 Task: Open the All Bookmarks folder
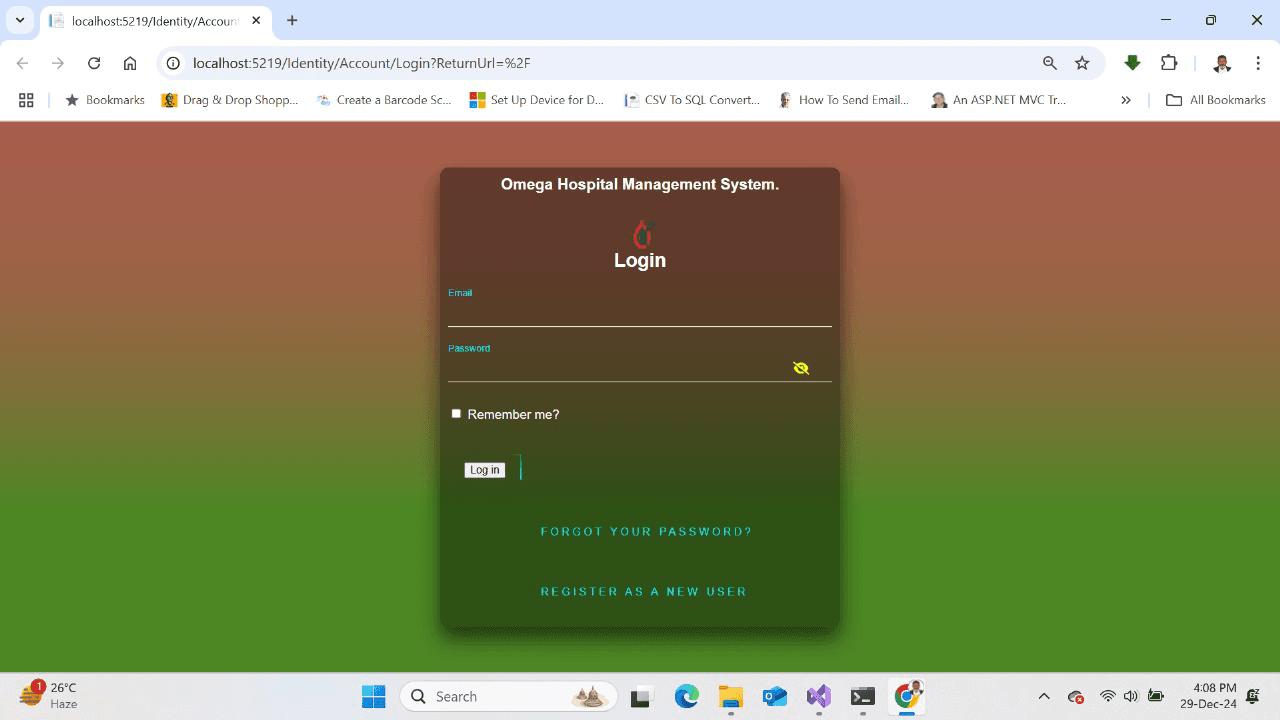1215,100
